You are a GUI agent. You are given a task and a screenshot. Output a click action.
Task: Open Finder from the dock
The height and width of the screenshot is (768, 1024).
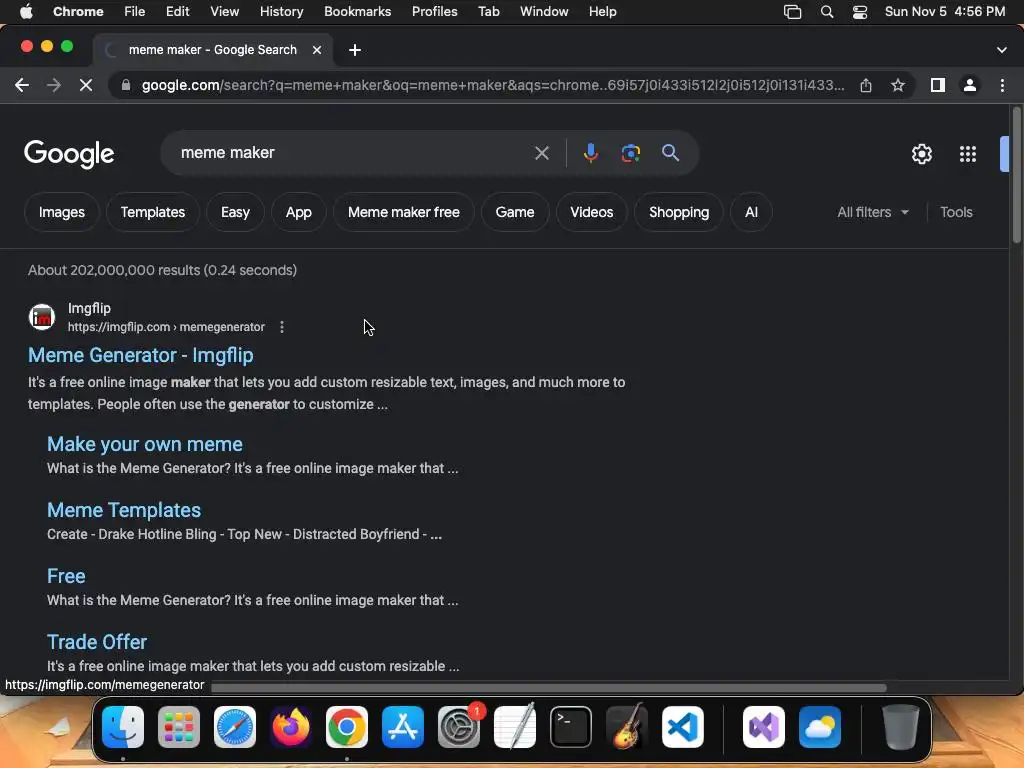[123, 727]
